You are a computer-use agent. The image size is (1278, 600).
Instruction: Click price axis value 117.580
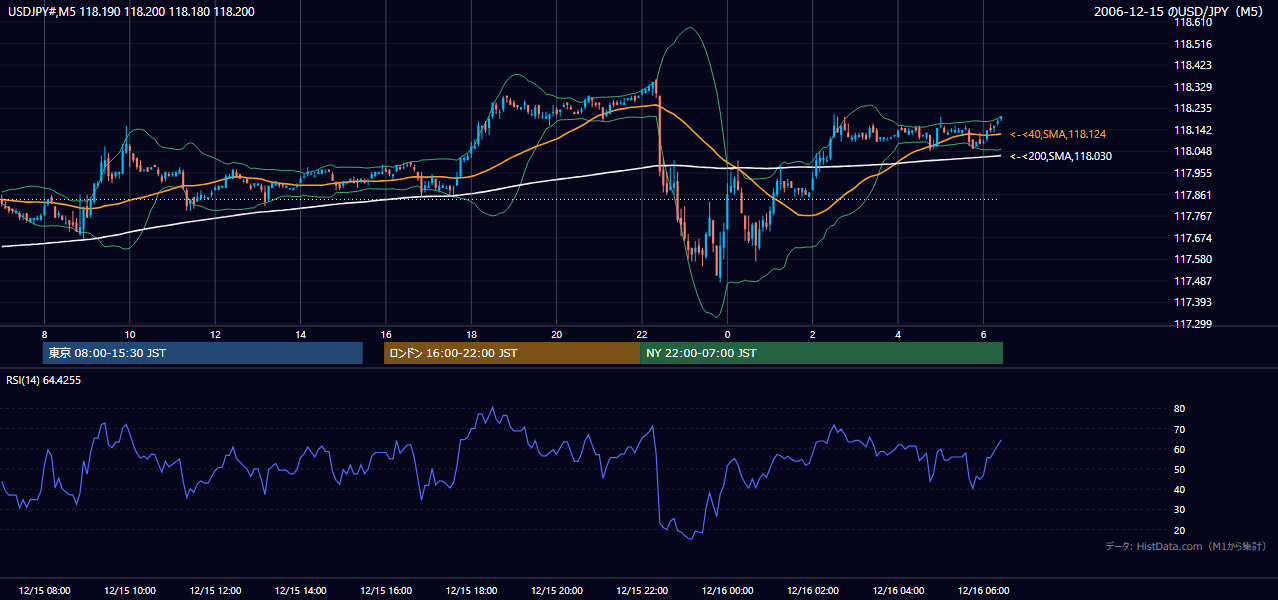point(1192,259)
